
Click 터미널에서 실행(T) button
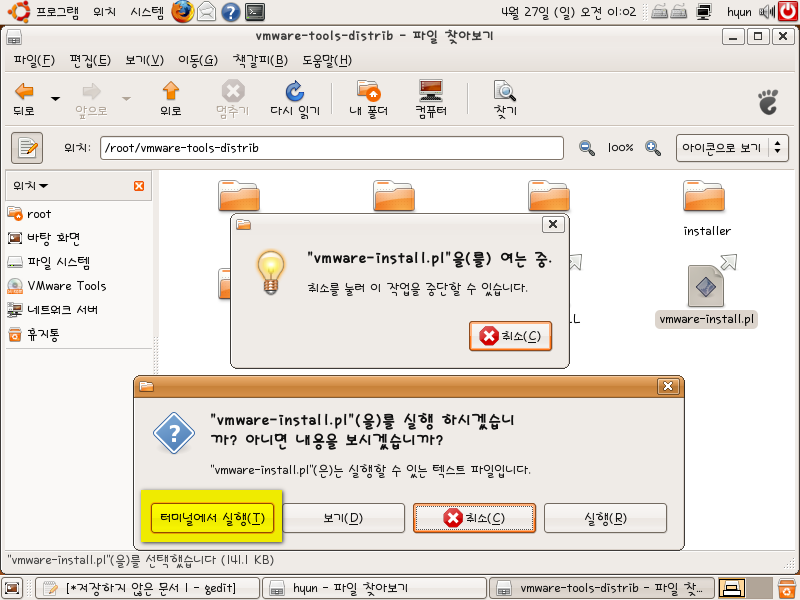click(x=212, y=518)
